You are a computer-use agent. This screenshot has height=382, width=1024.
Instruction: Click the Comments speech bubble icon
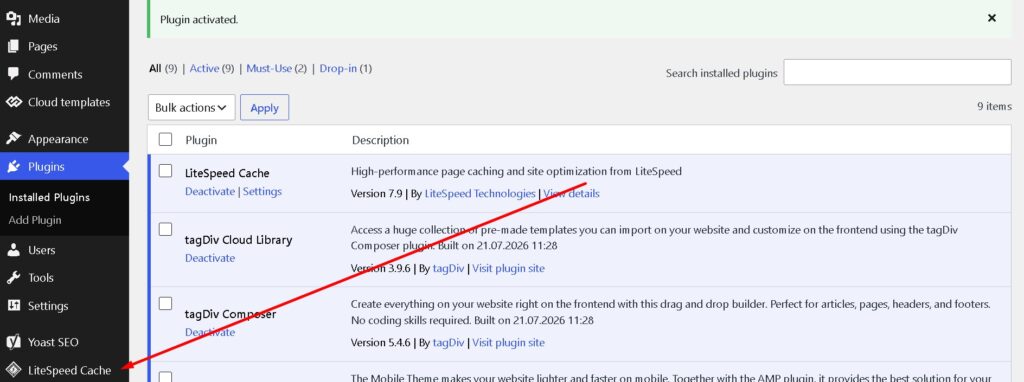(x=14, y=74)
